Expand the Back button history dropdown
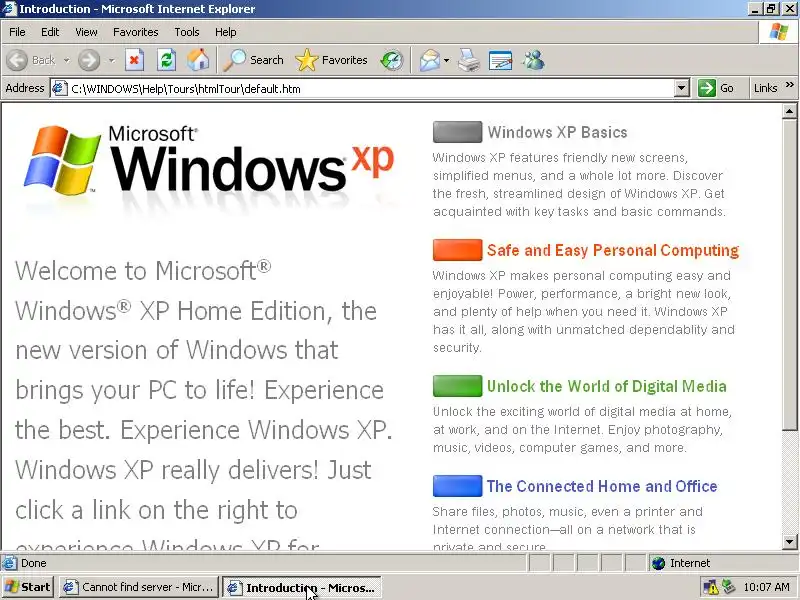The image size is (800, 600). tap(66, 60)
